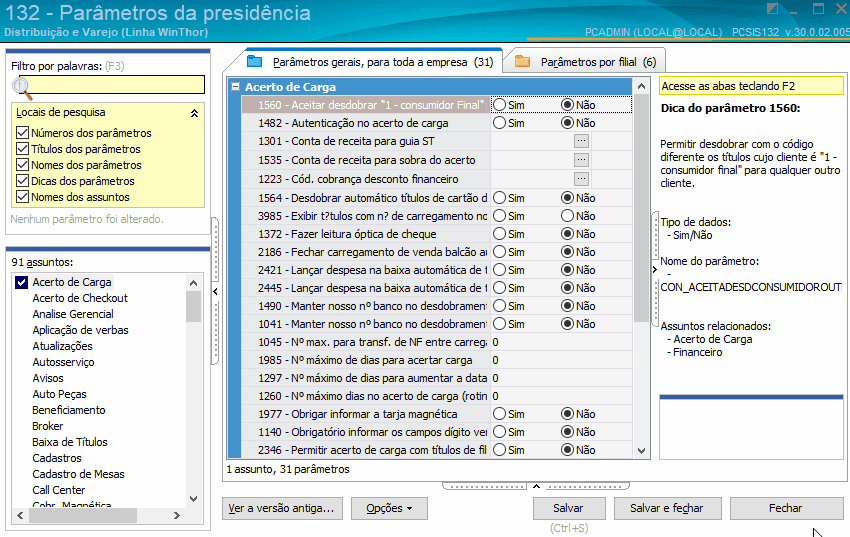Click the bottom notes text area
The image size is (850, 537).
click(751, 429)
